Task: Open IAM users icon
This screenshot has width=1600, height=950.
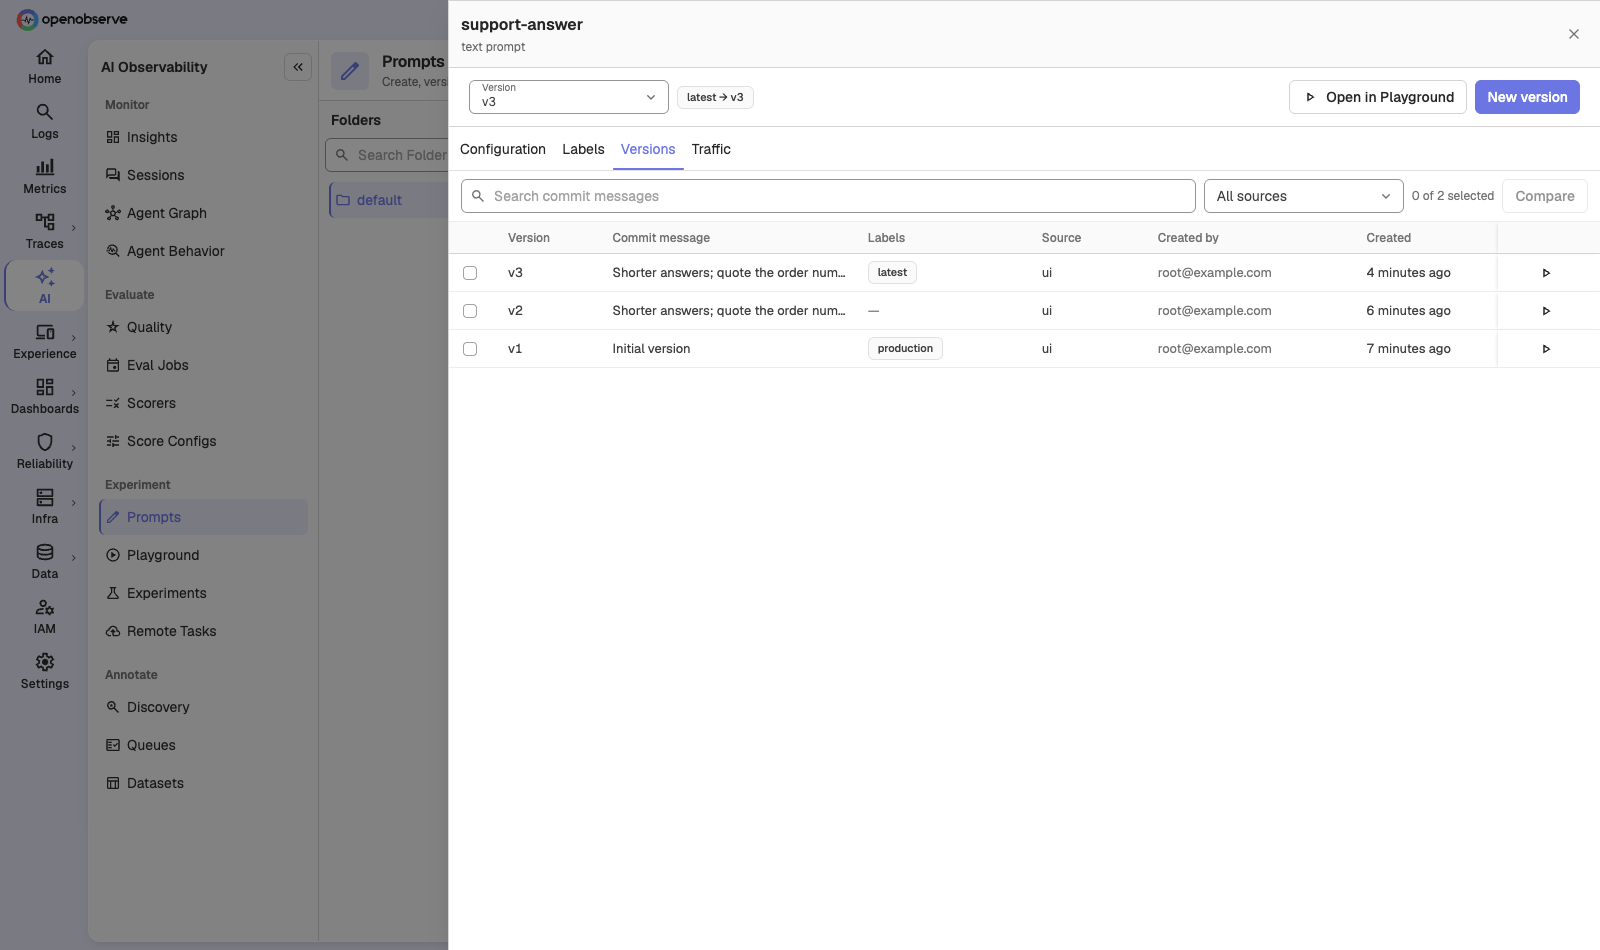Action: pos(44,607)
